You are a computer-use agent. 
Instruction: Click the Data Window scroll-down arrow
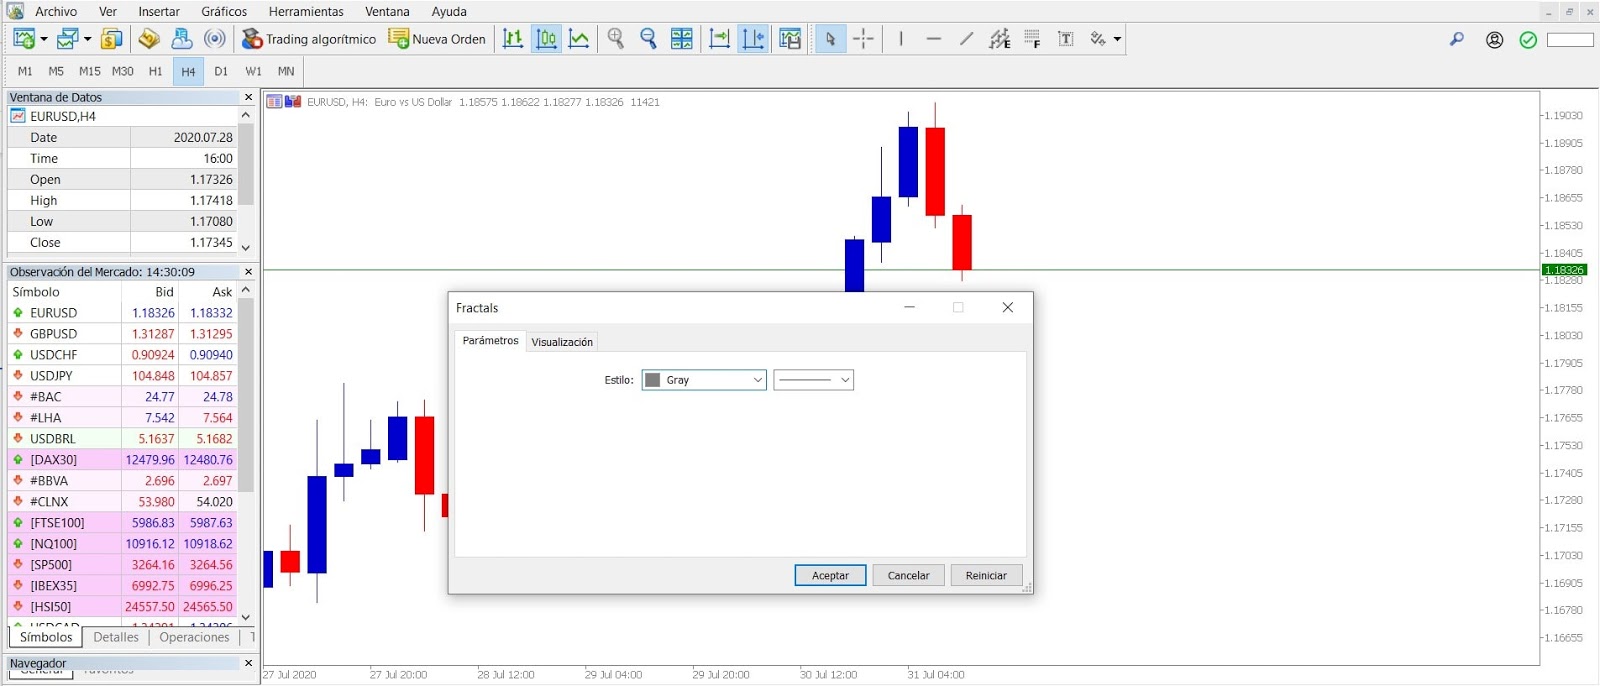tap(246, 247)
